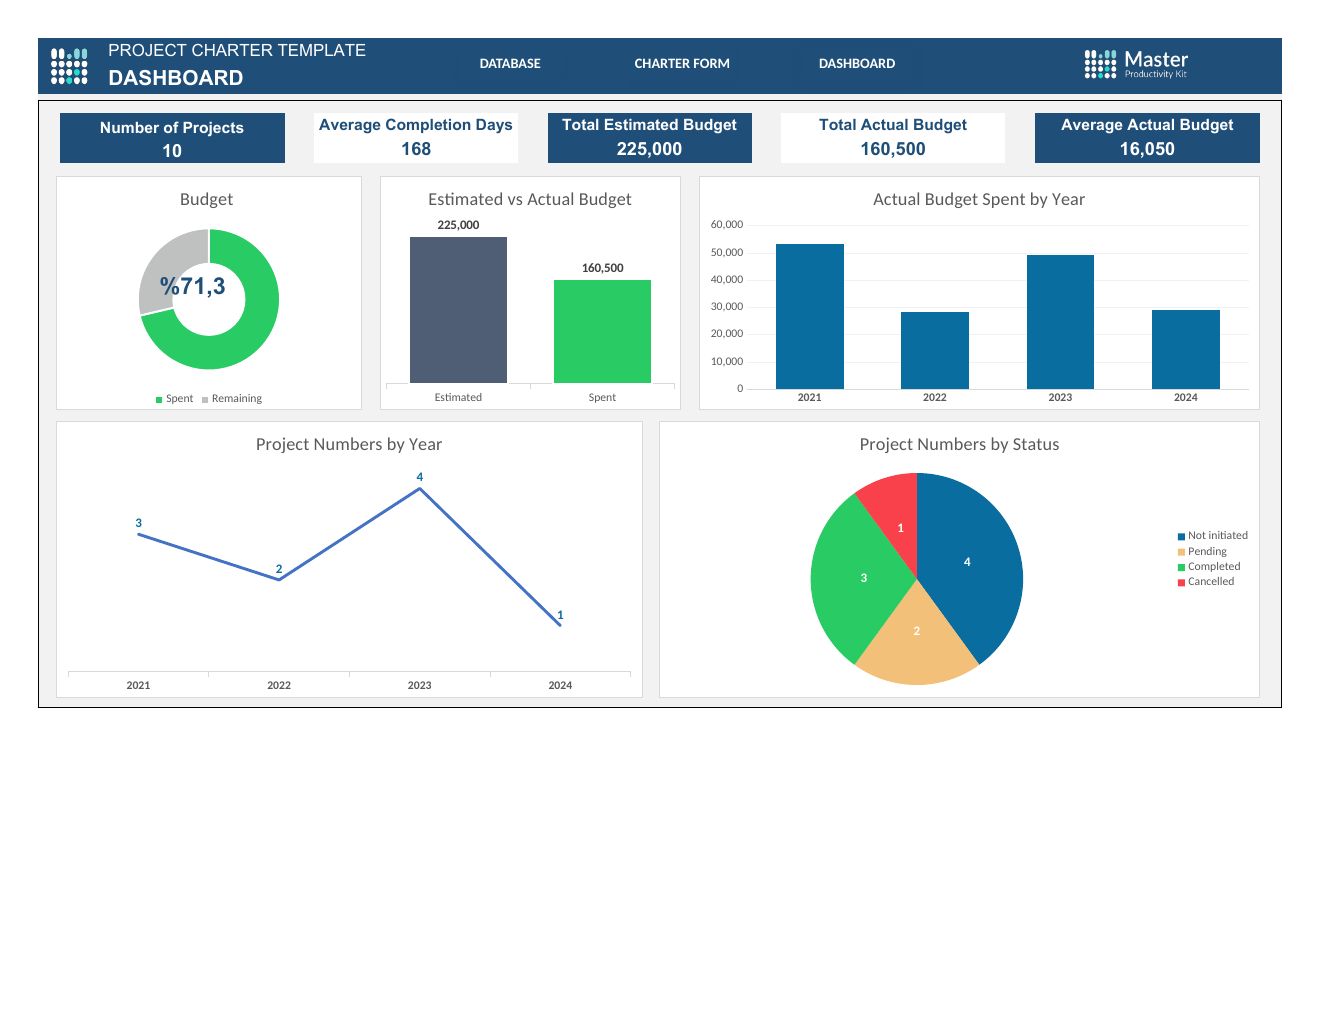Click the data point labeled 3 on line chart

(x=139, y=535)
